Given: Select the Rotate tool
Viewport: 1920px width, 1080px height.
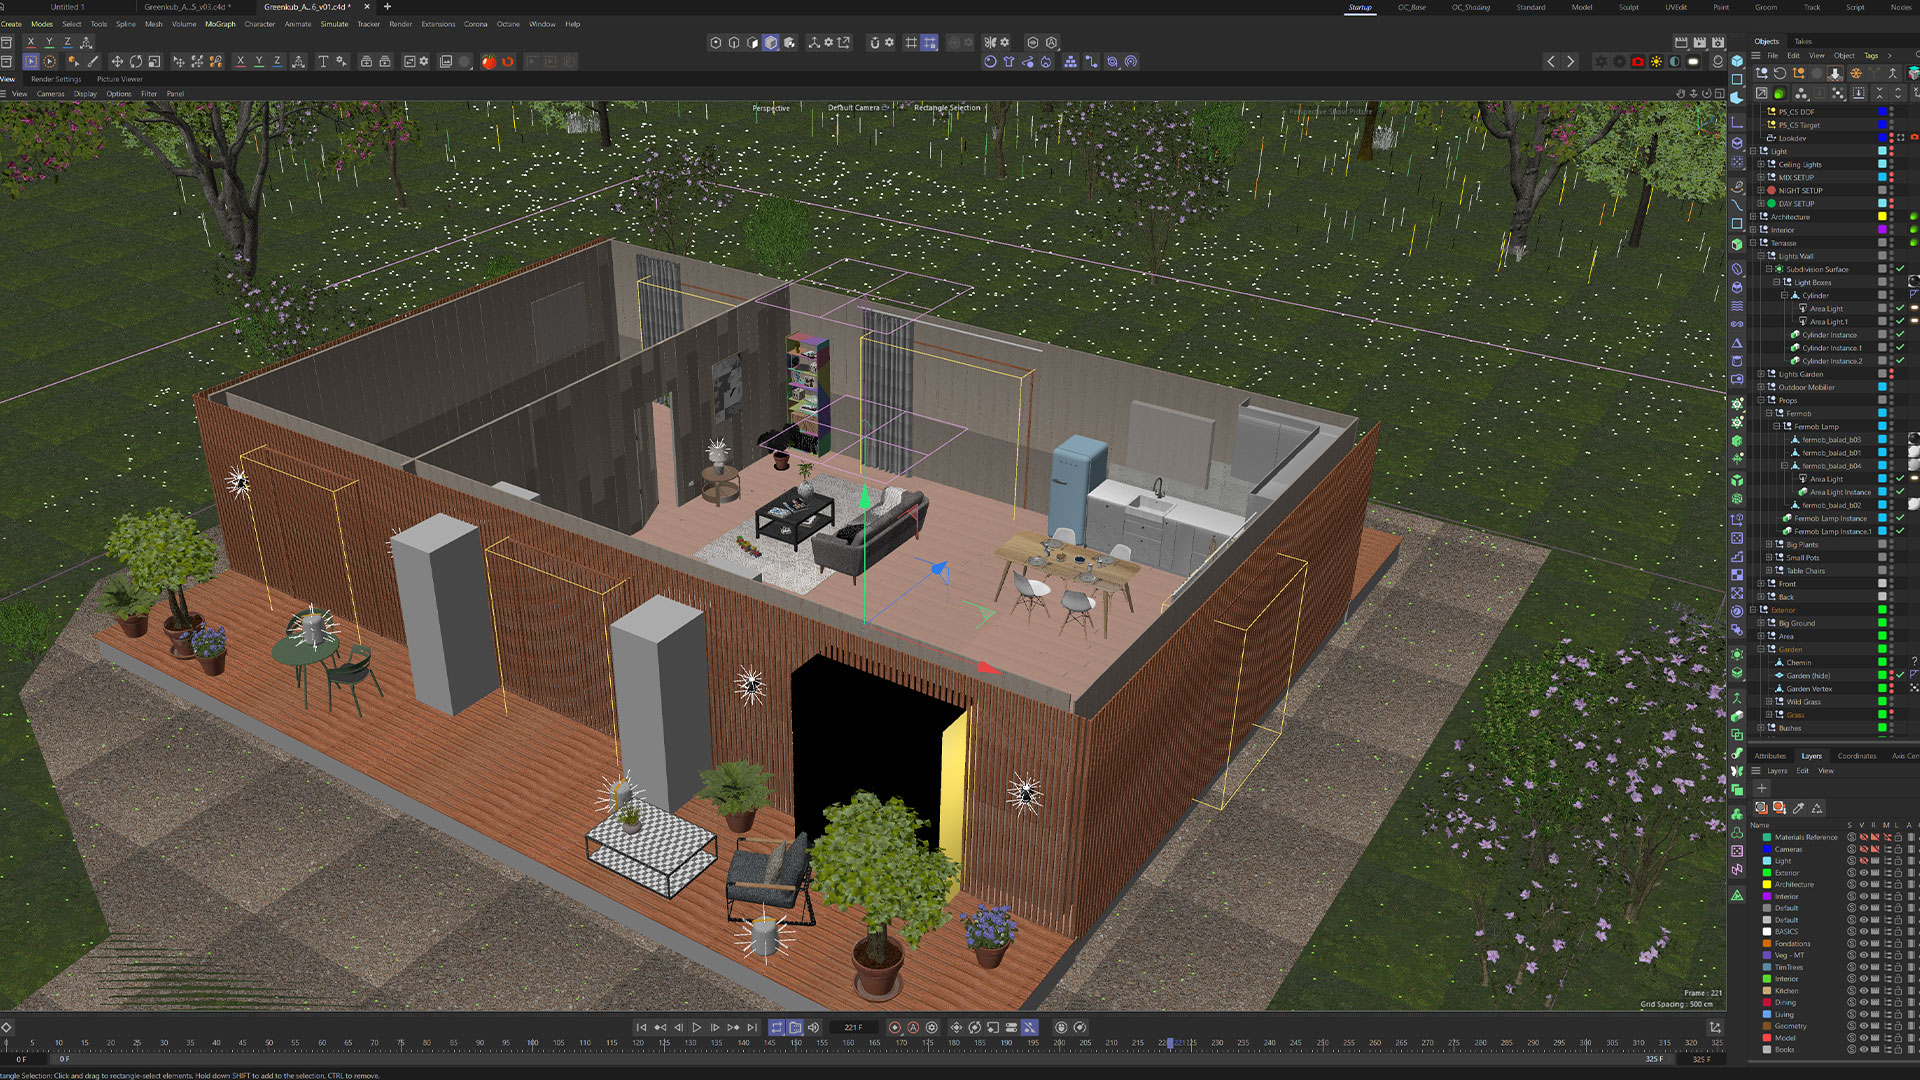Looking at the screenshot, I should (136, 62).
